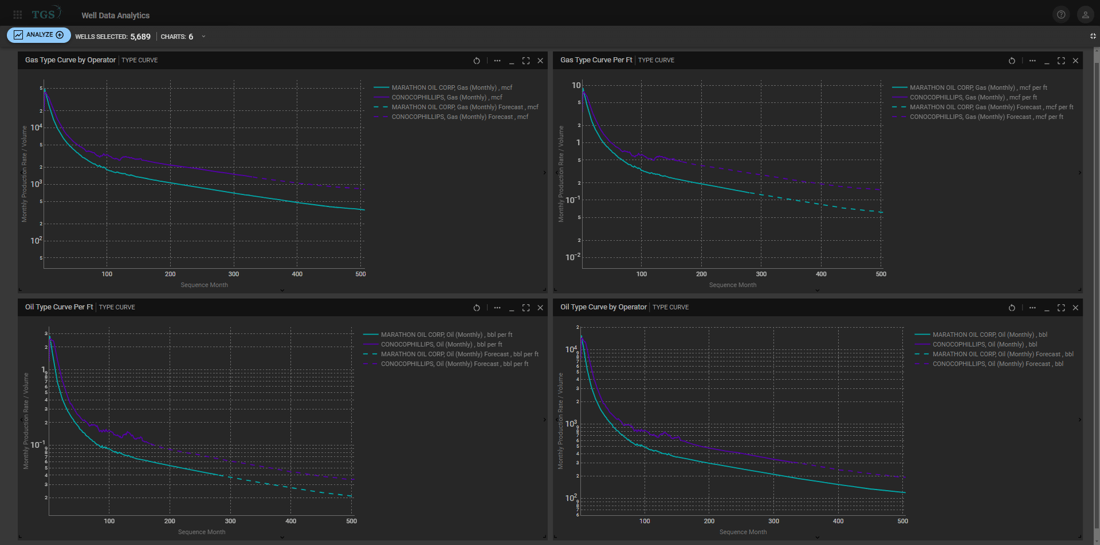Click the layout icon at top right
This screenshot has height=545, width=1100.
tap(1092, 36)
